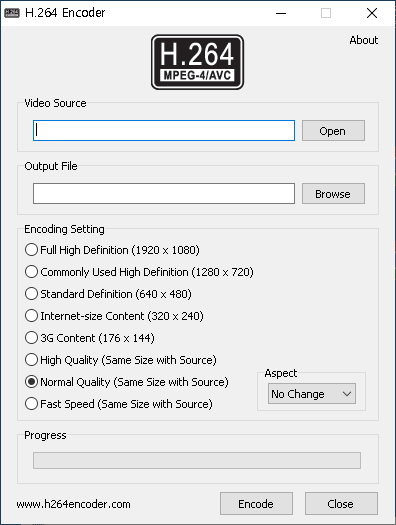Minimize the H.264 Encoder window

point(281,13)
